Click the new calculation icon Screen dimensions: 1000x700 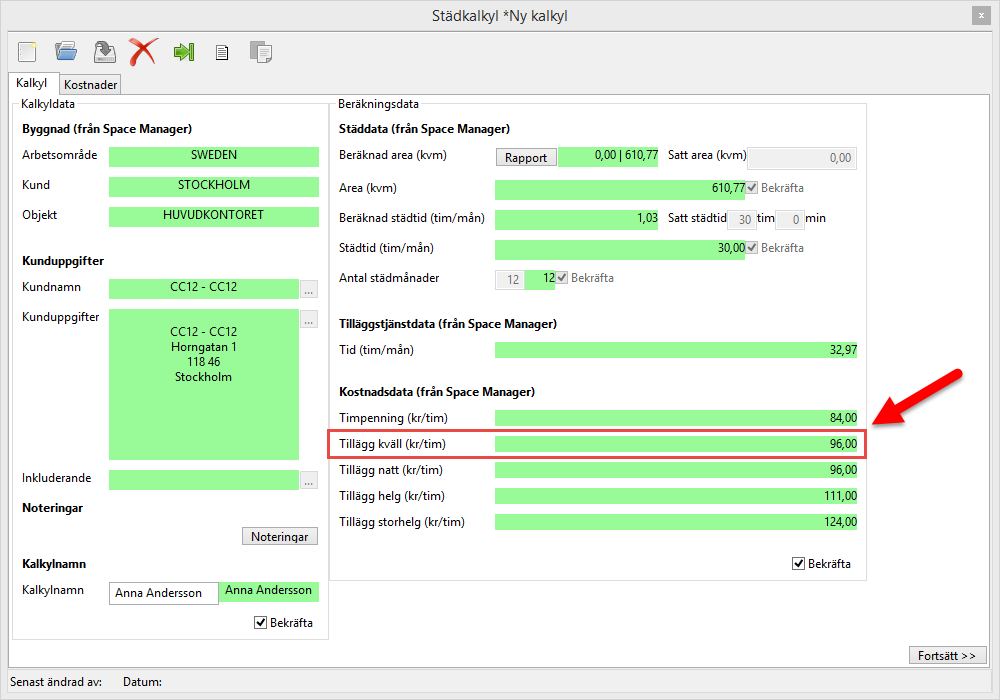click(26, 51)
